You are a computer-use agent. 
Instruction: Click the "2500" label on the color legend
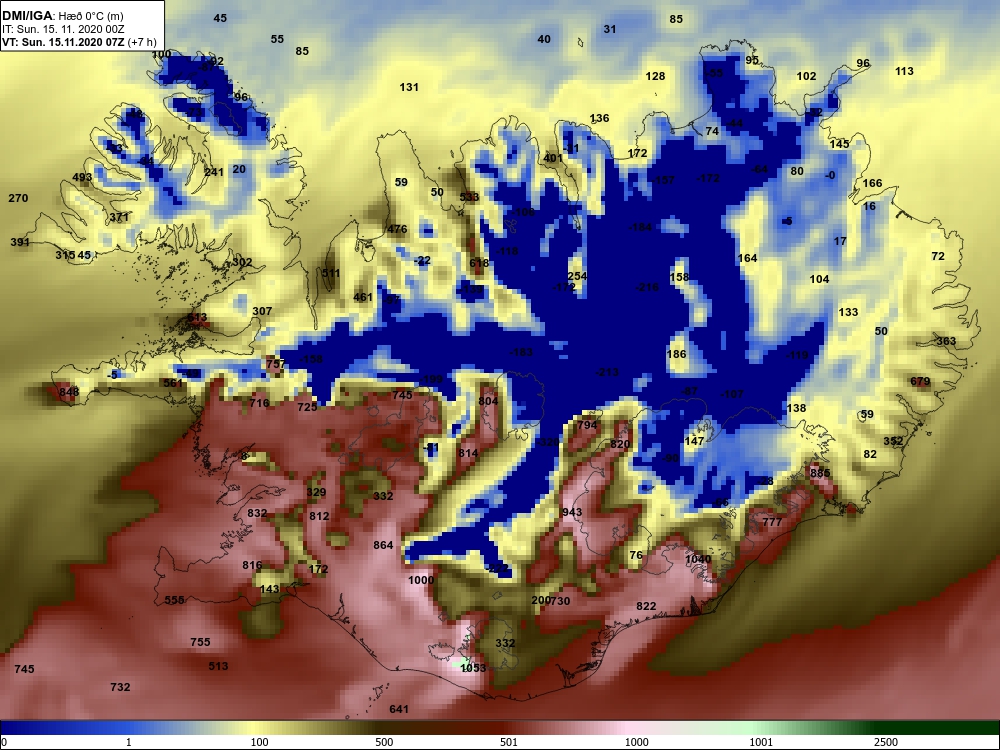pos(885,742)
